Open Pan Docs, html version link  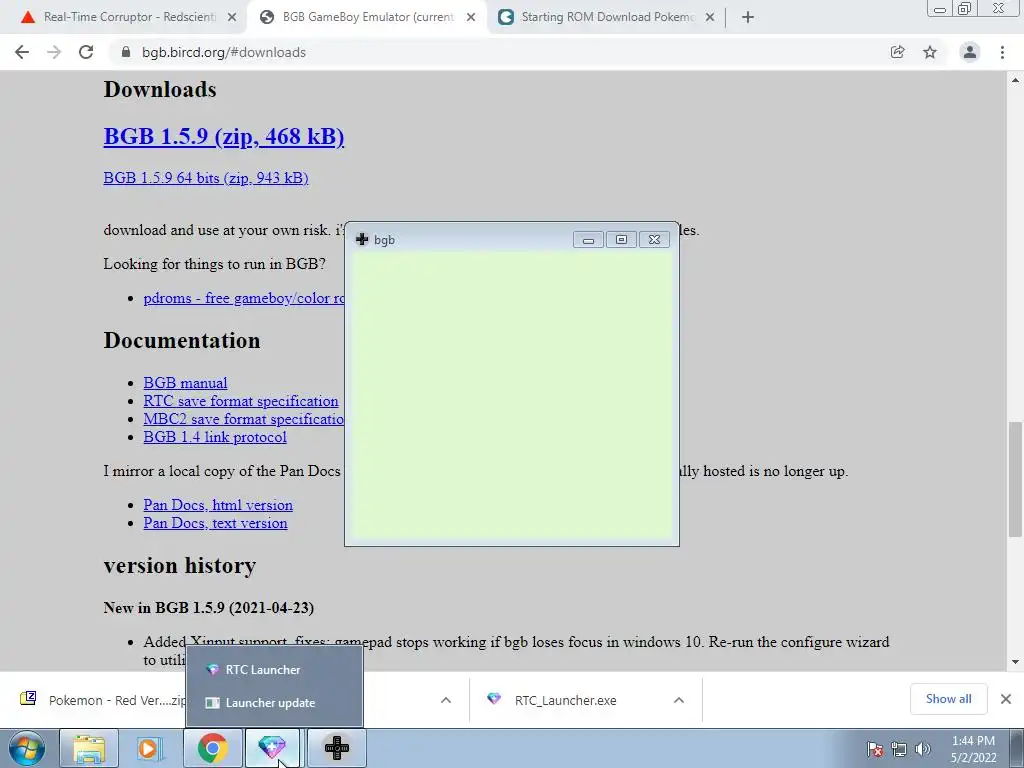coord(218,505)
